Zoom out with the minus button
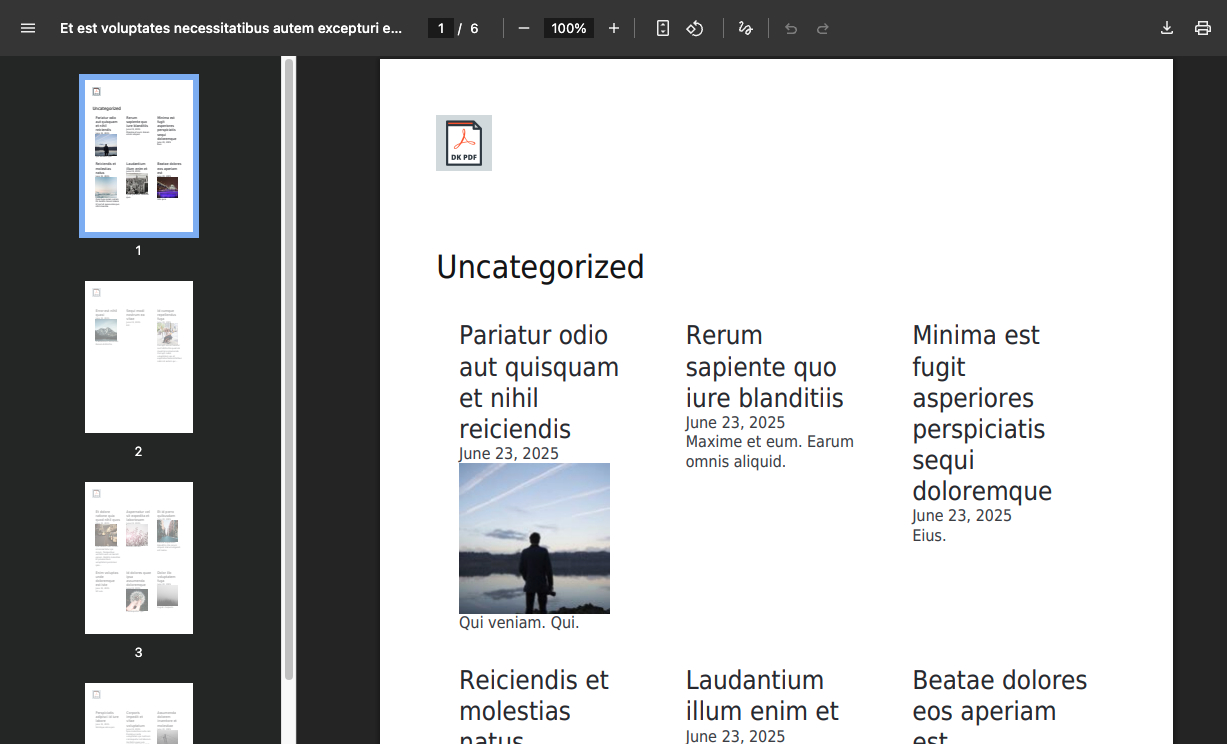Screen dimensions: 1227x744 (524, 28)
